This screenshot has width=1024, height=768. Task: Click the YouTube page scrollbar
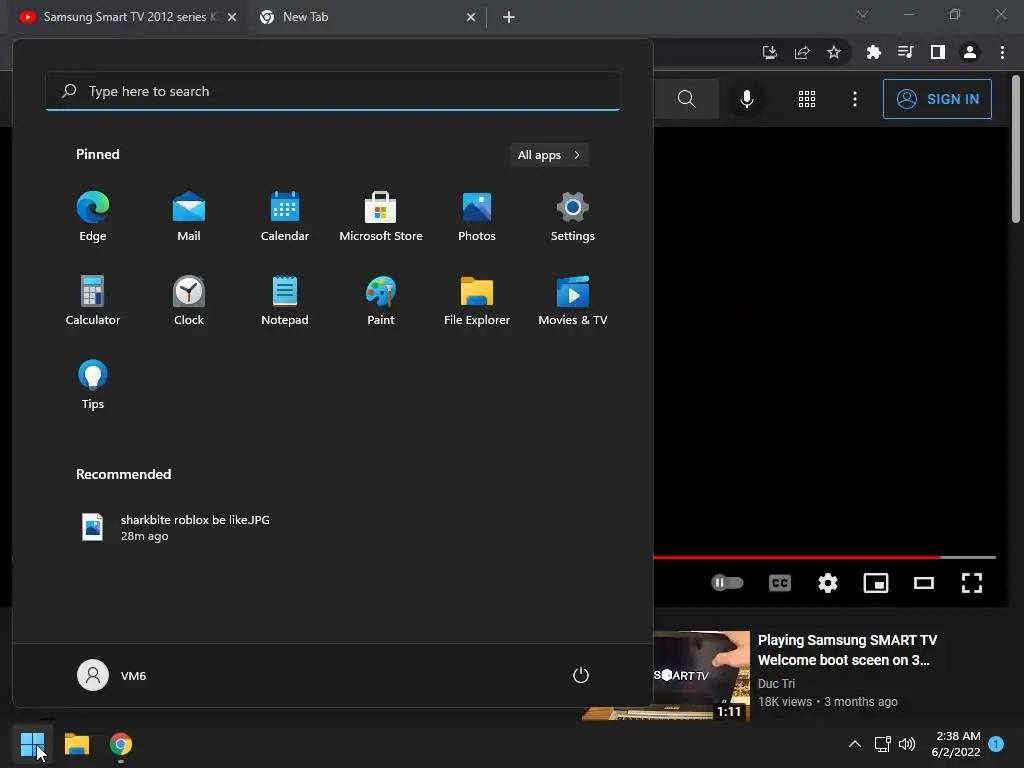[x=1016, y=149]
